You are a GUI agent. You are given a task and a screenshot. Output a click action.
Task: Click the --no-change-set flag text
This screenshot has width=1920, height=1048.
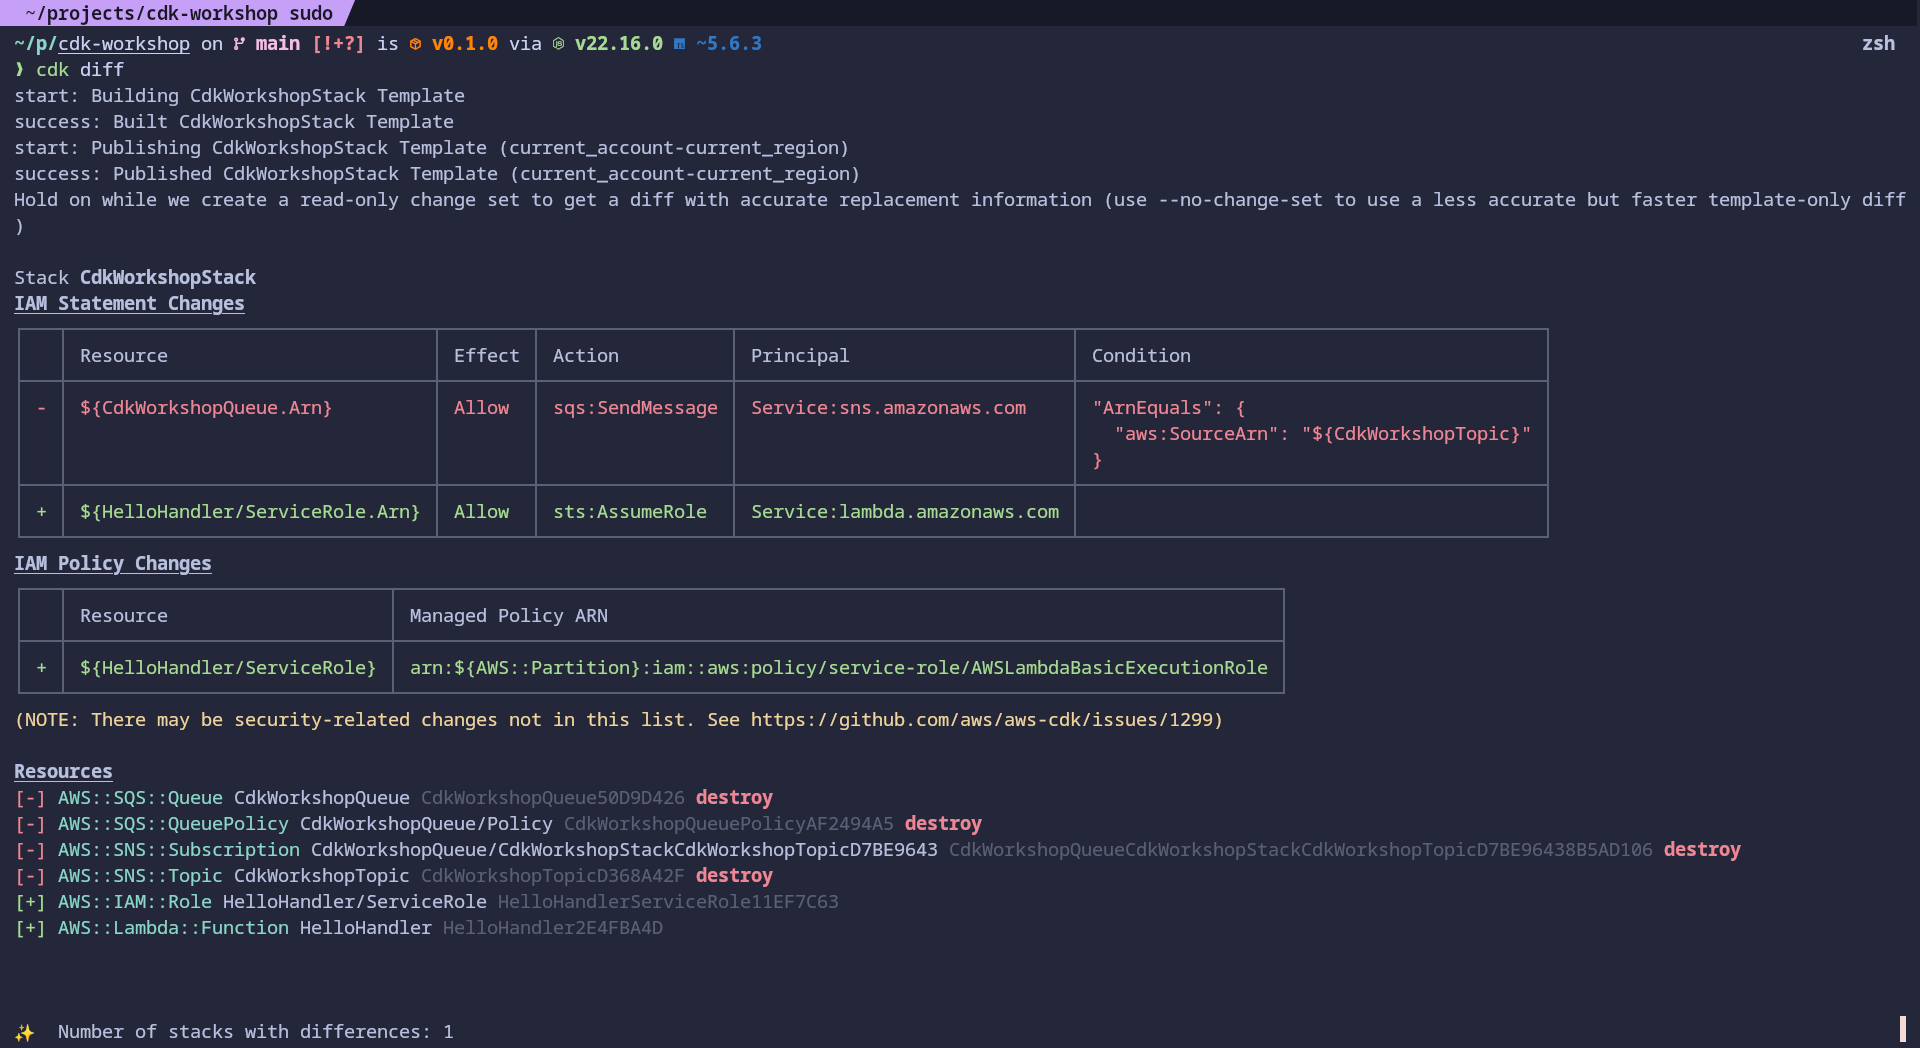coord(1240,200)
